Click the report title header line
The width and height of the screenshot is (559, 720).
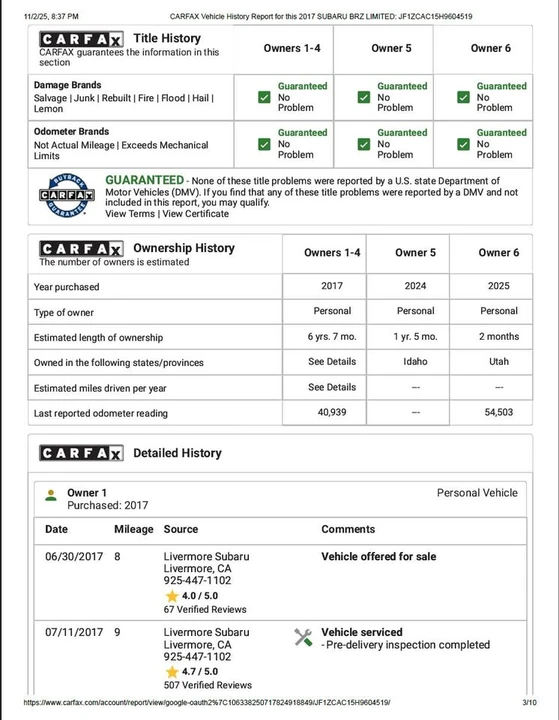tap(321, 17)
